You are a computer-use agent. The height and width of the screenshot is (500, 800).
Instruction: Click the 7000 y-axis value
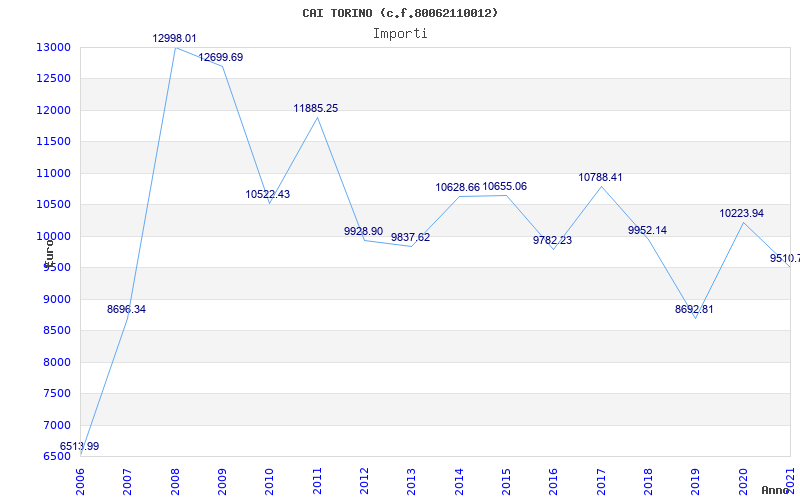pyautogui.click(x=56, y=425)
